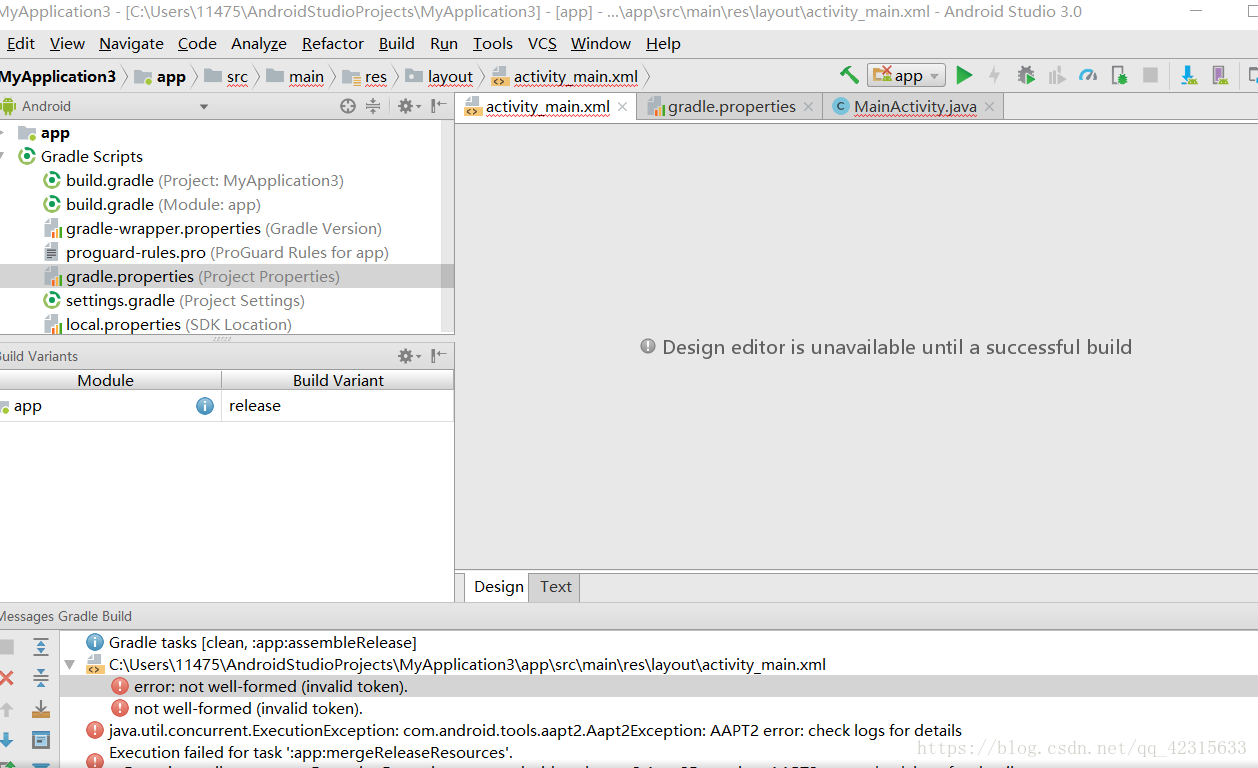Open Project panel settings gear

(408, 106)
